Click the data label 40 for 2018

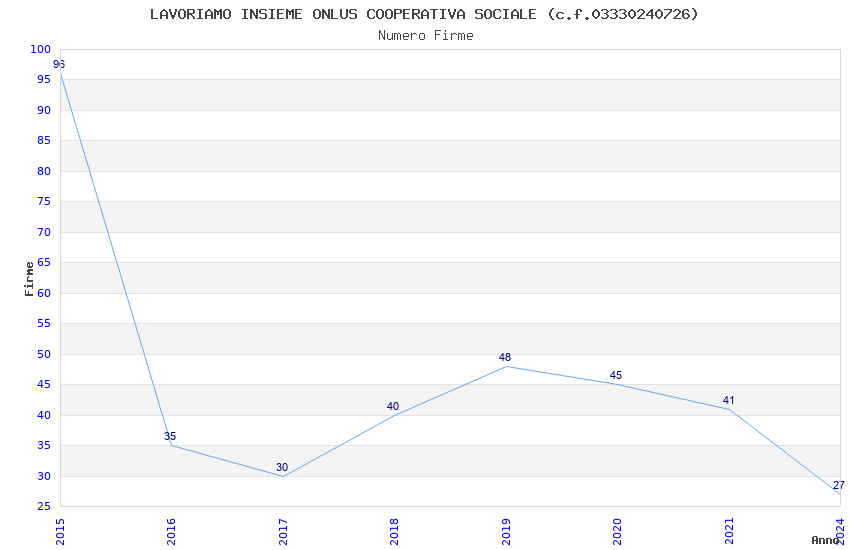pyautogui.click(x=393, y=406)
